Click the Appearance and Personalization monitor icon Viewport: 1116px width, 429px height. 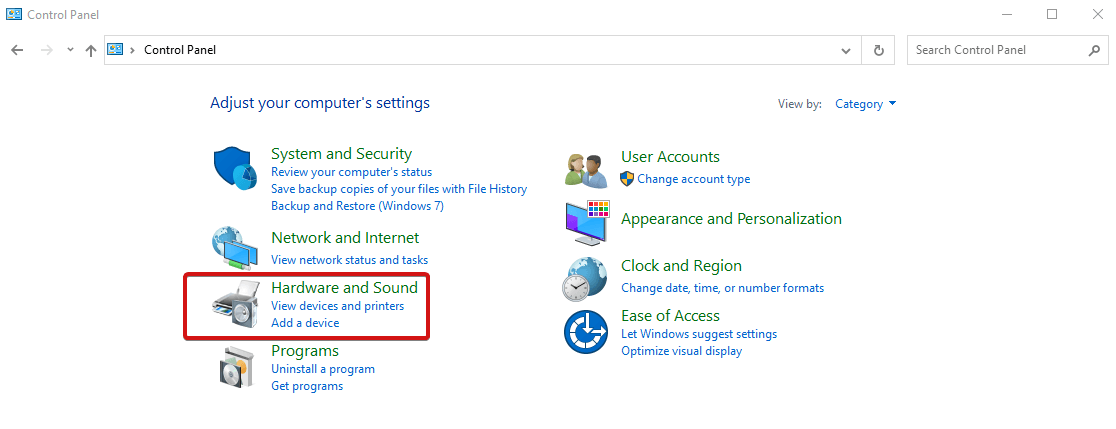[586, 223]
